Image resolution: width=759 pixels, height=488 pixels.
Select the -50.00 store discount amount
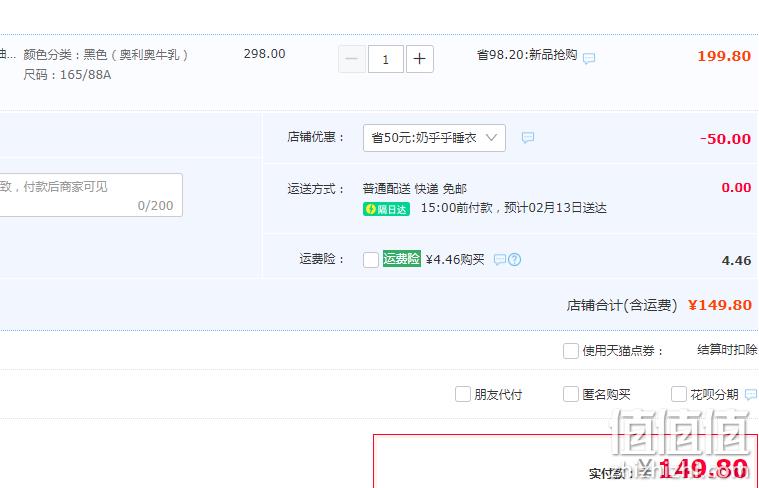(x=725, y=139)
